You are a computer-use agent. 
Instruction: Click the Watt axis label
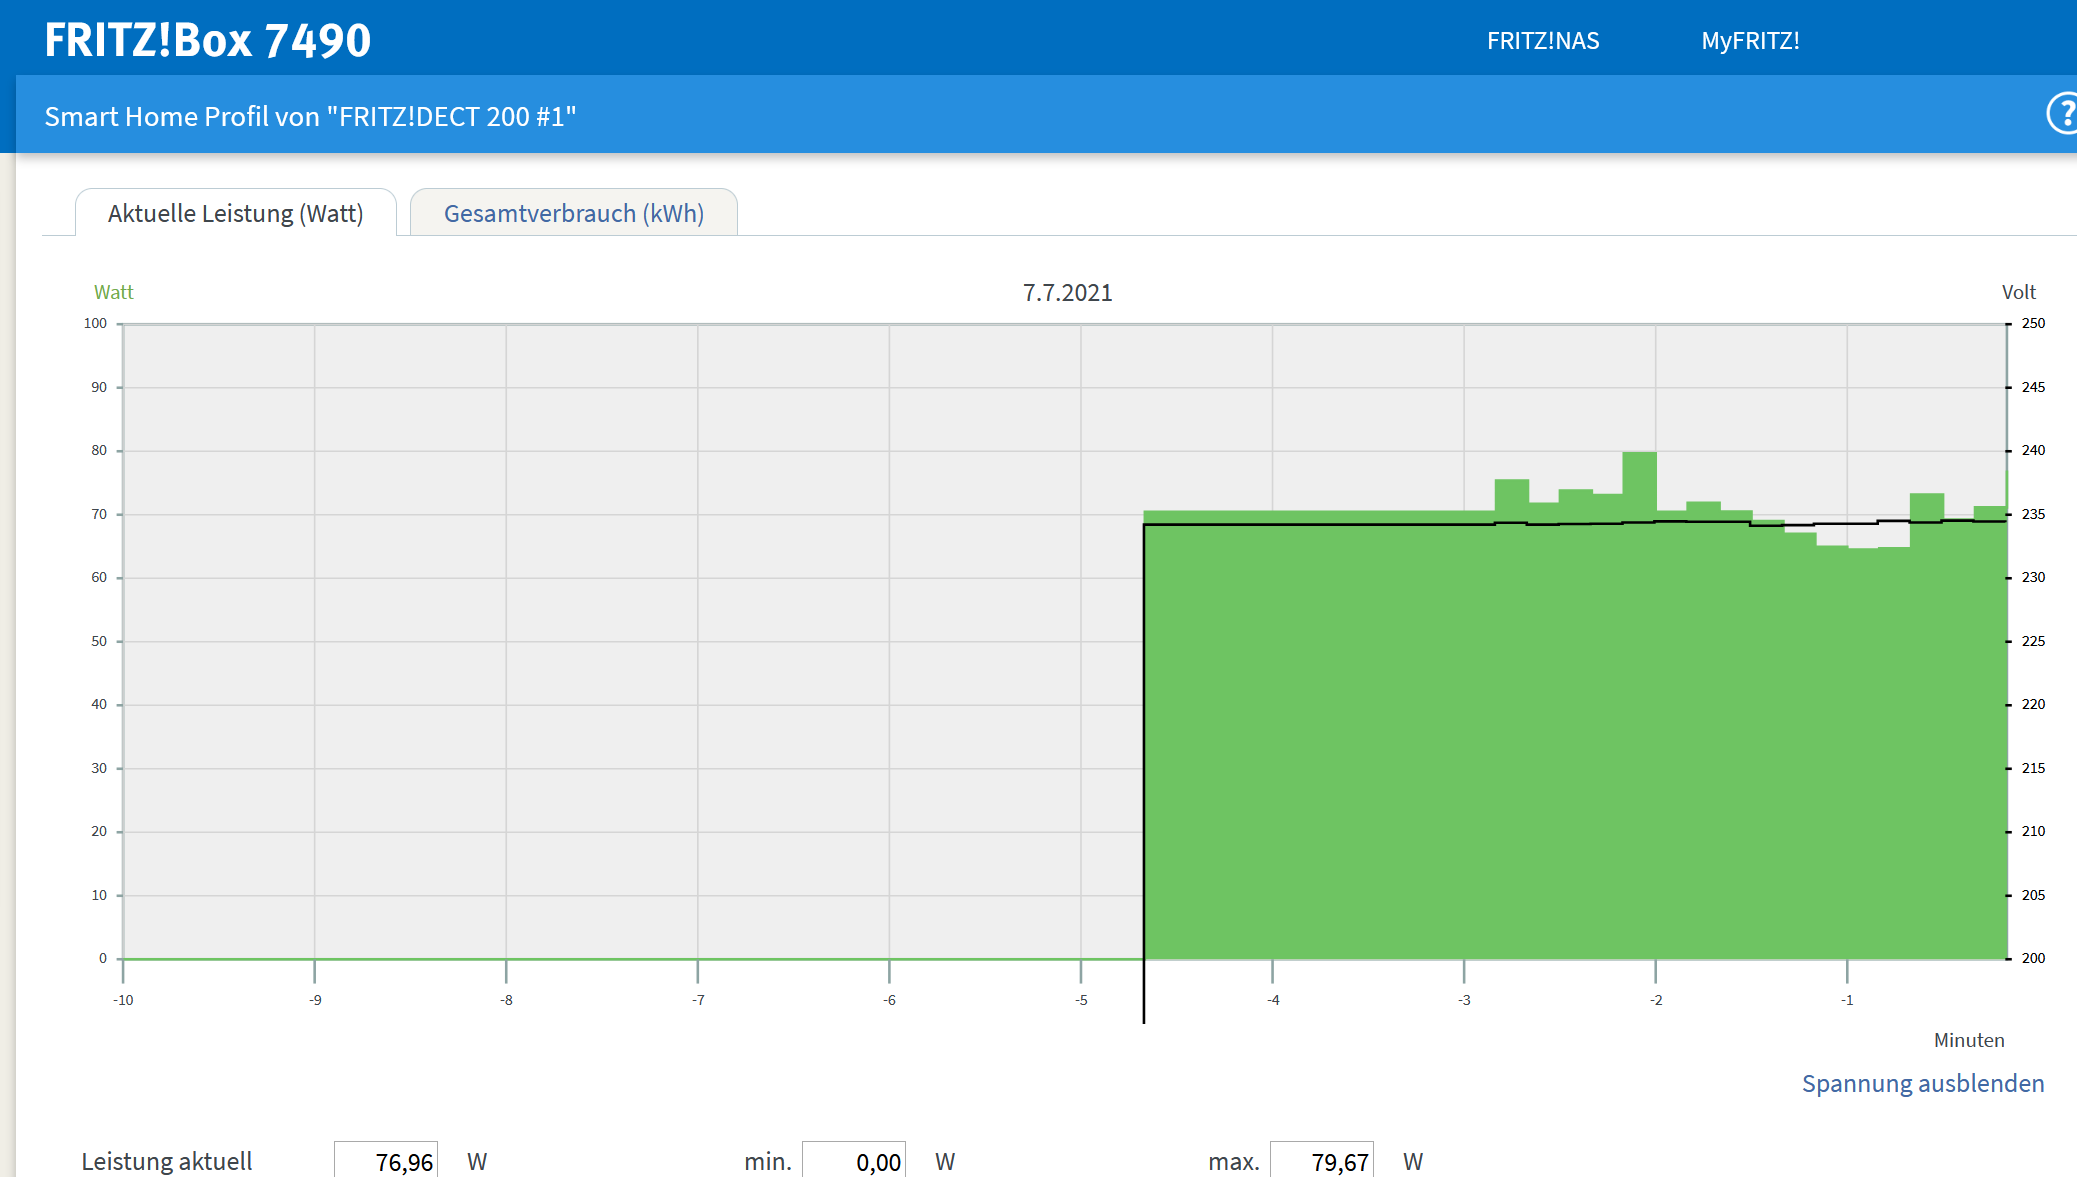tap(113, 292)
